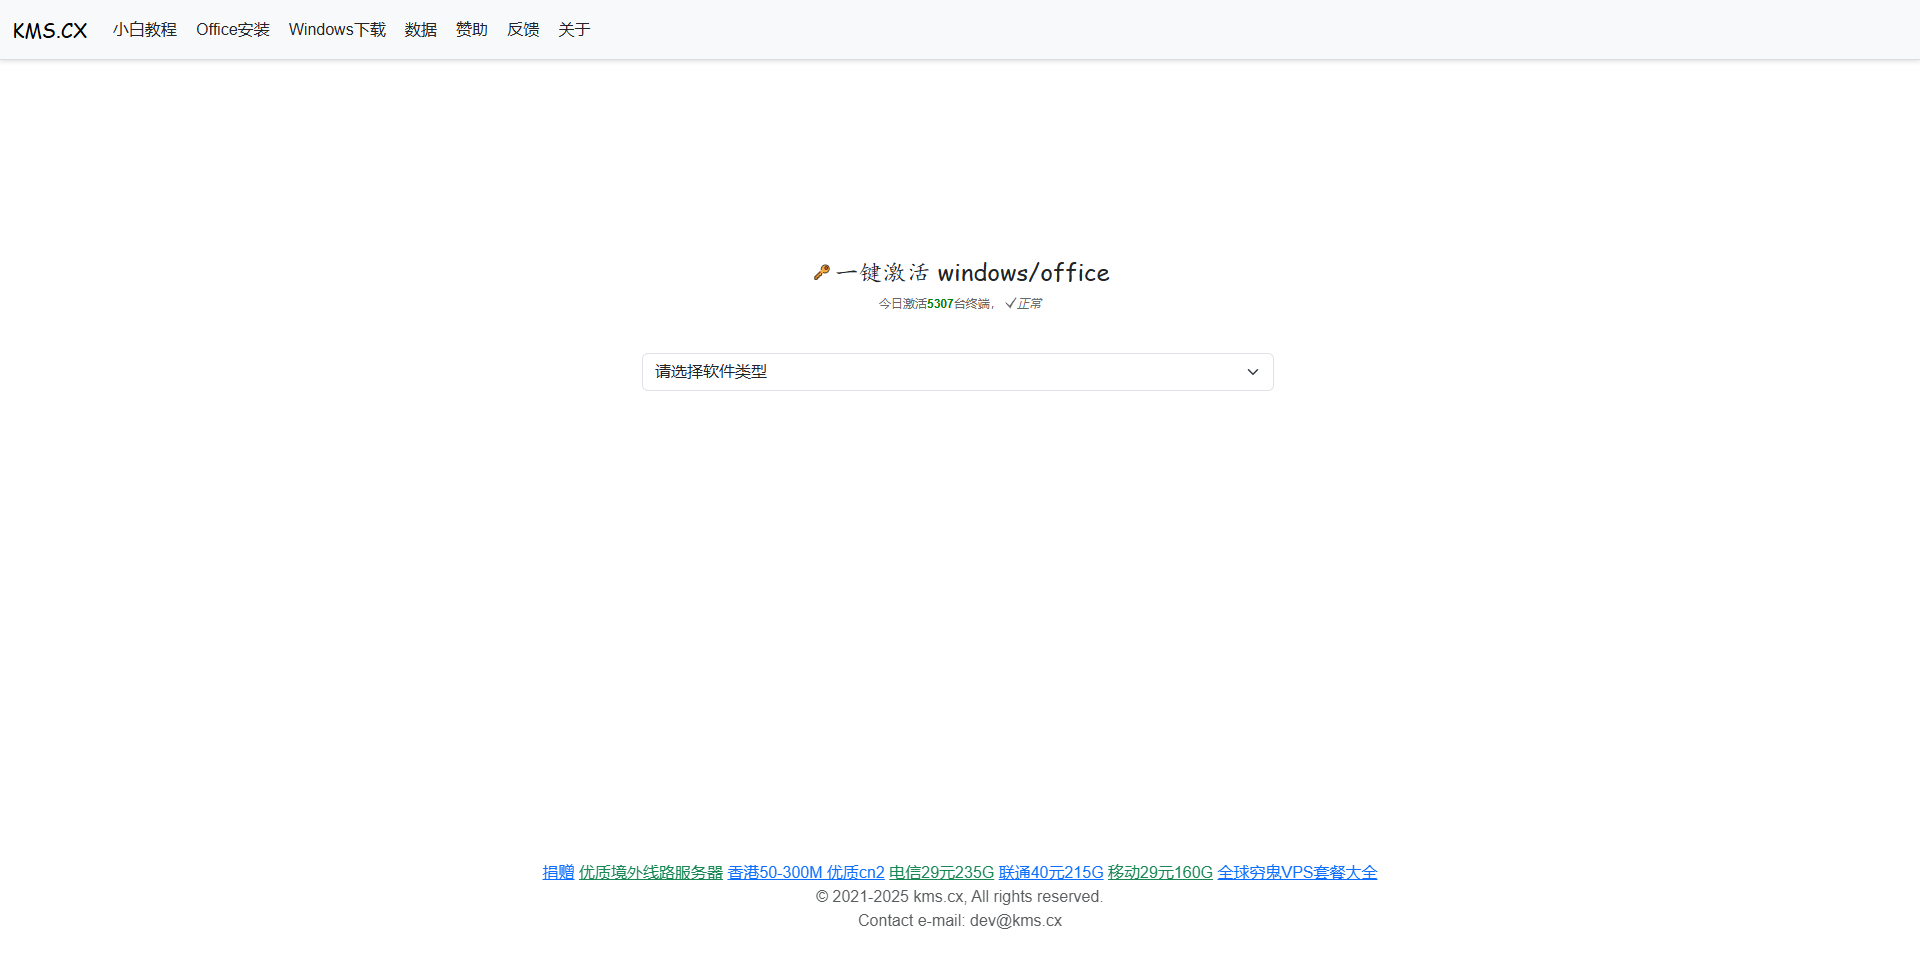
Task: Open the 赞助 navigation link
Action: point(472,30)
